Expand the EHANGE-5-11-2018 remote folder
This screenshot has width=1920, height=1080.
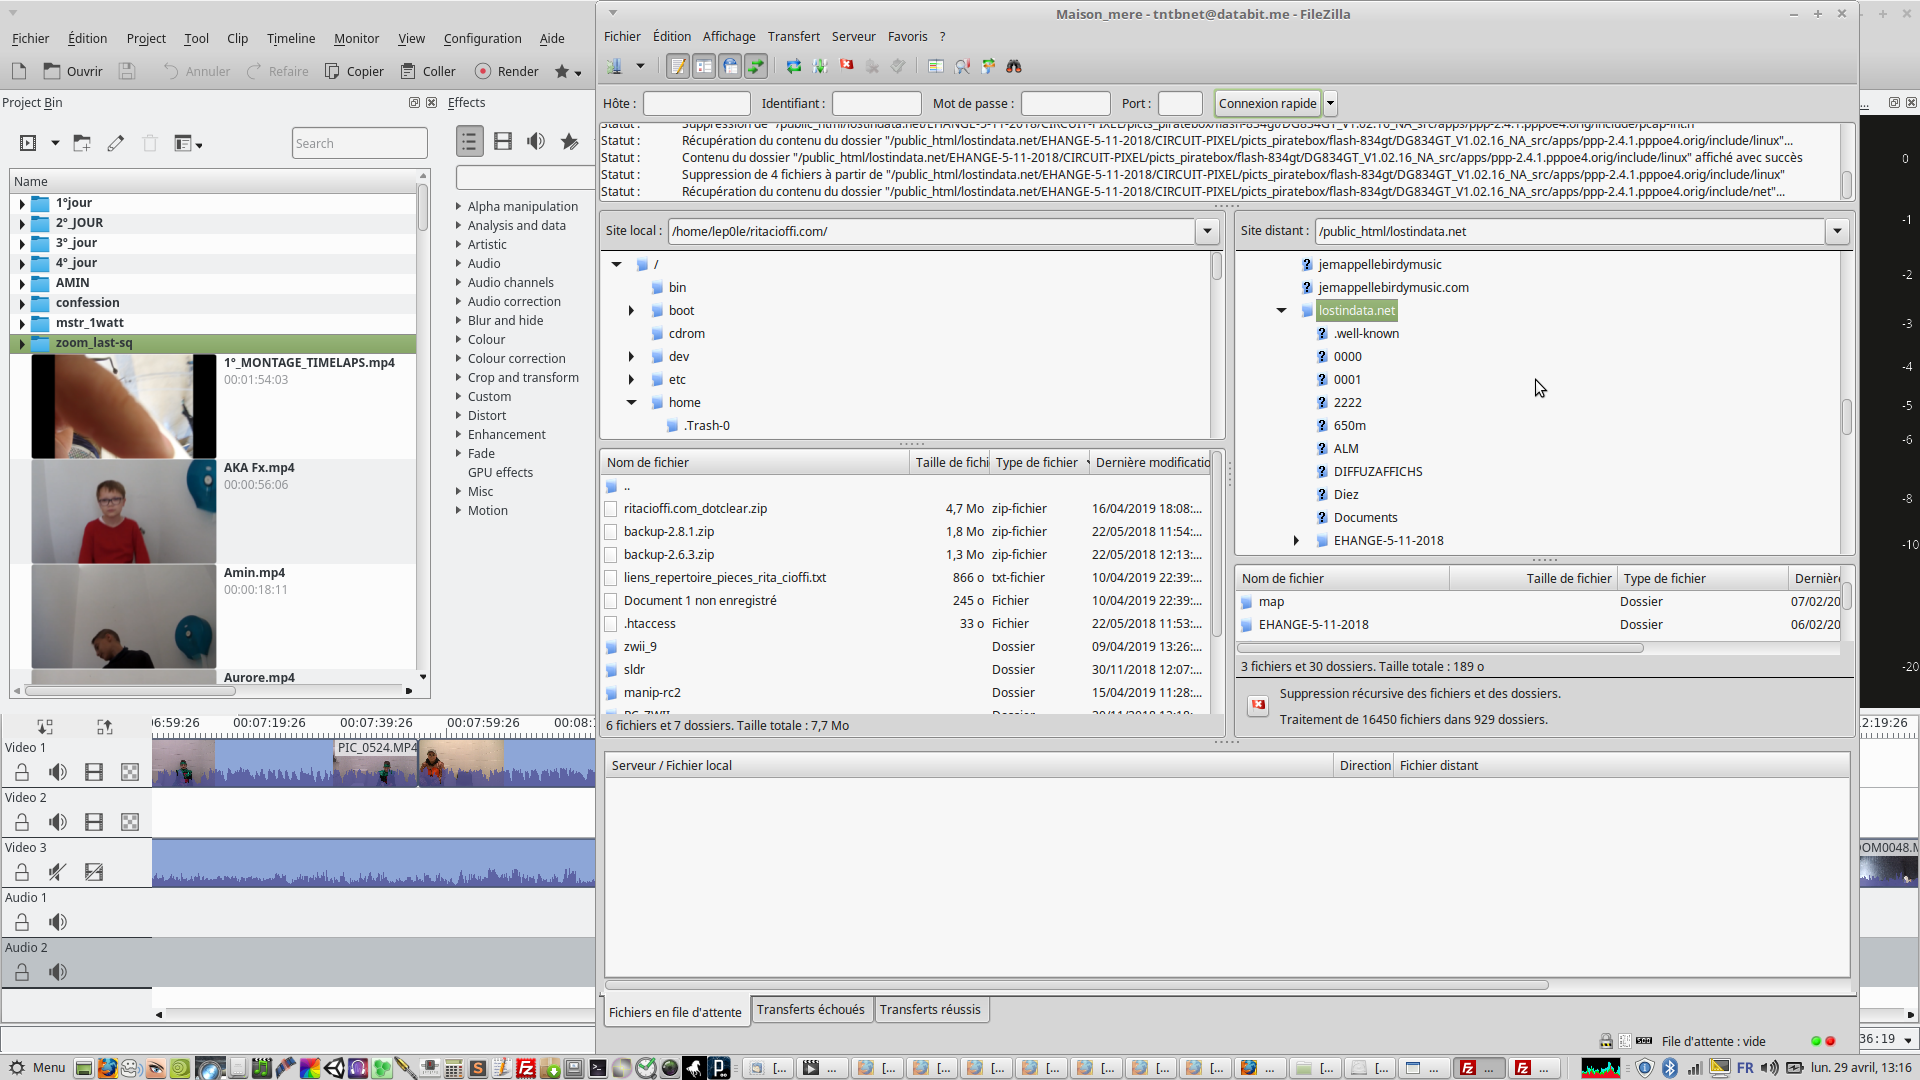click(1296, 541)
